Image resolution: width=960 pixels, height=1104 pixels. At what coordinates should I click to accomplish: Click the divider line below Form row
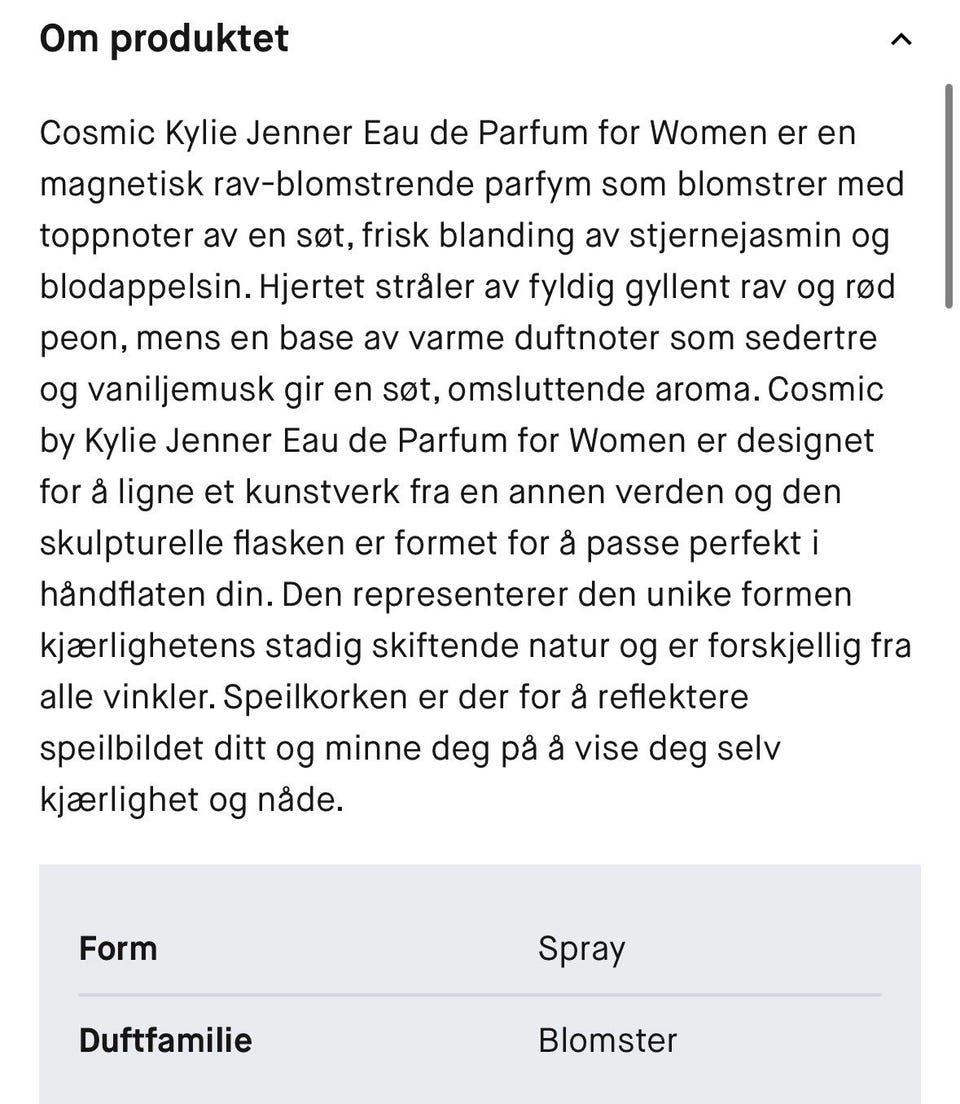(480, 995)
